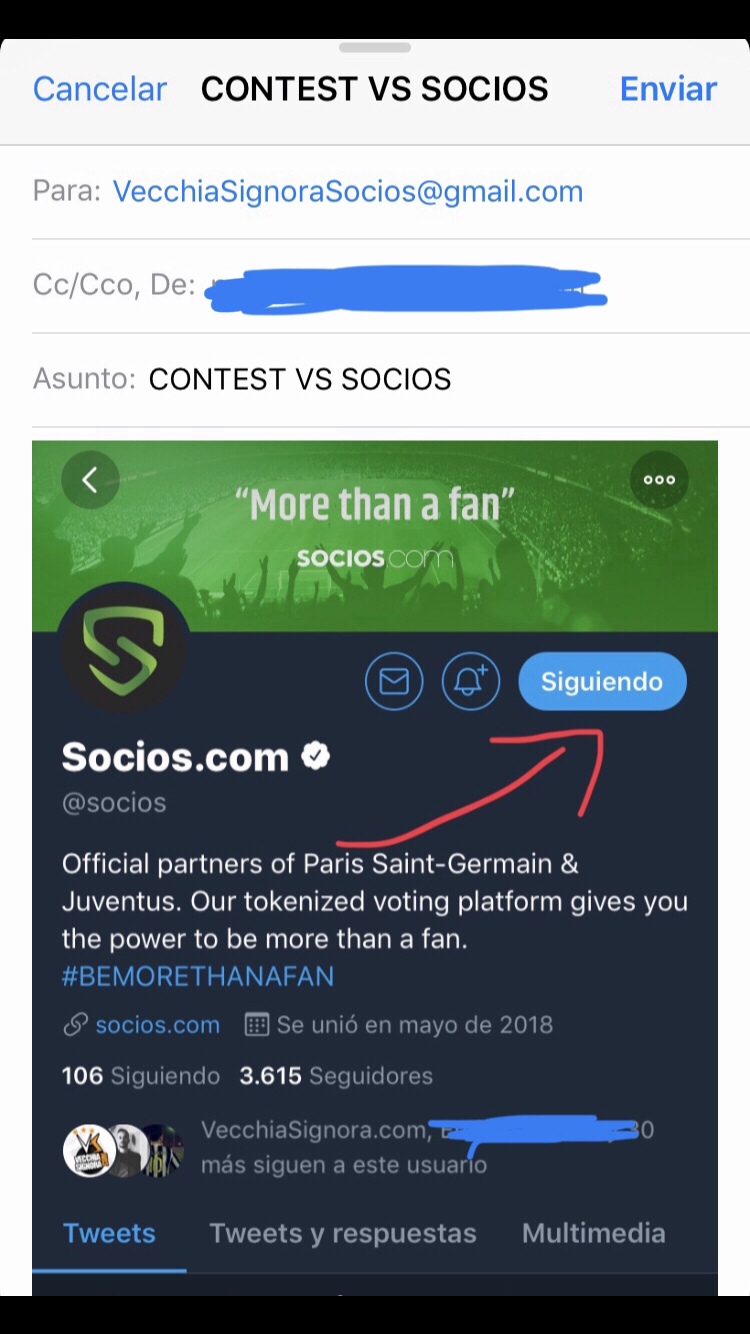Click the Para recipient email address
Viewport: 750px width, 1334px height.
click(348, 192)
